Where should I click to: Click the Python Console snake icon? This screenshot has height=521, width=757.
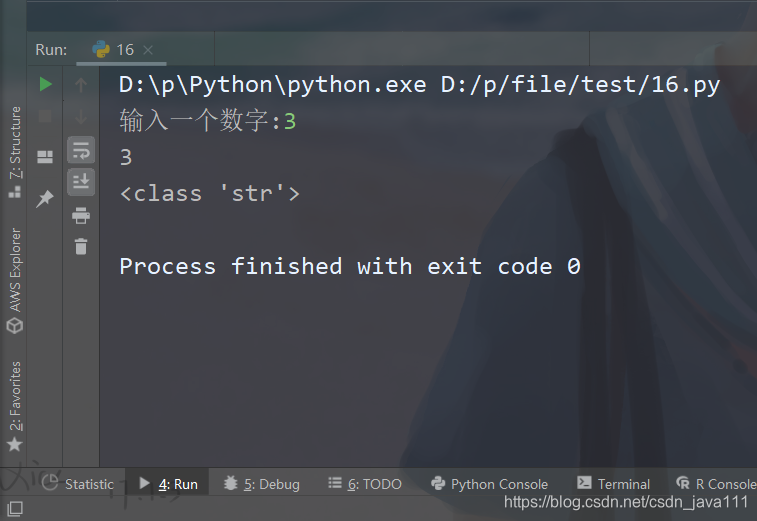pyautogui.click(x=438, y=483)
